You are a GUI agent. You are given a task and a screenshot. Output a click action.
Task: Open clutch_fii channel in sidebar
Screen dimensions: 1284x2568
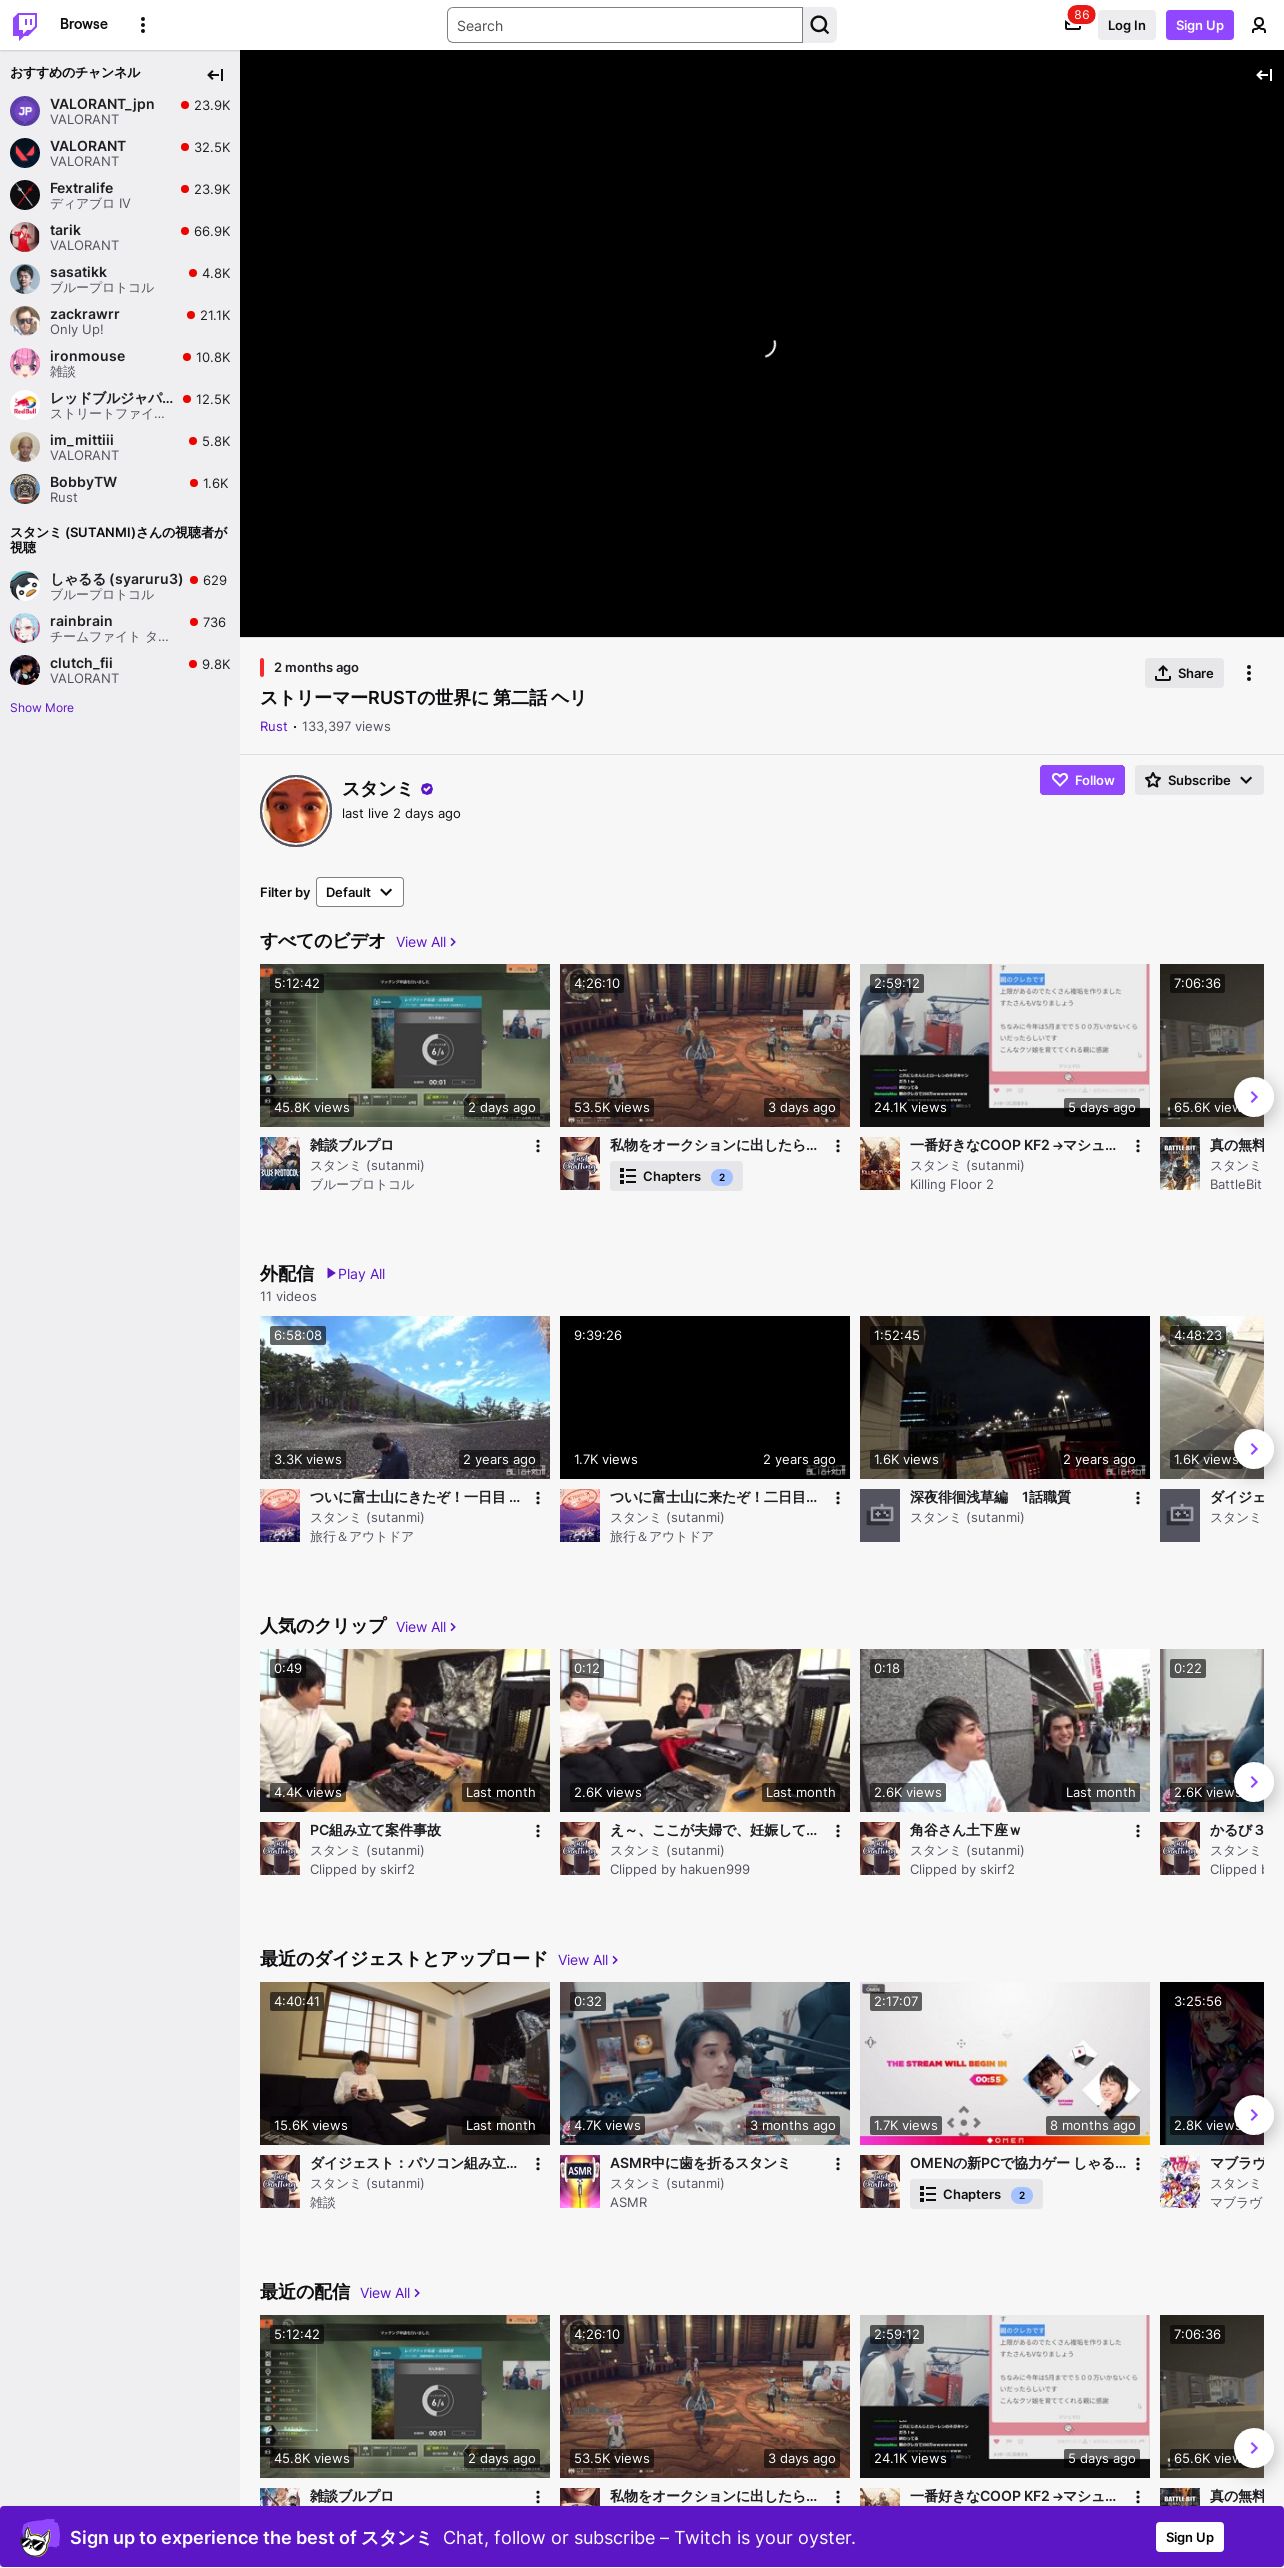tap(120, 670)
